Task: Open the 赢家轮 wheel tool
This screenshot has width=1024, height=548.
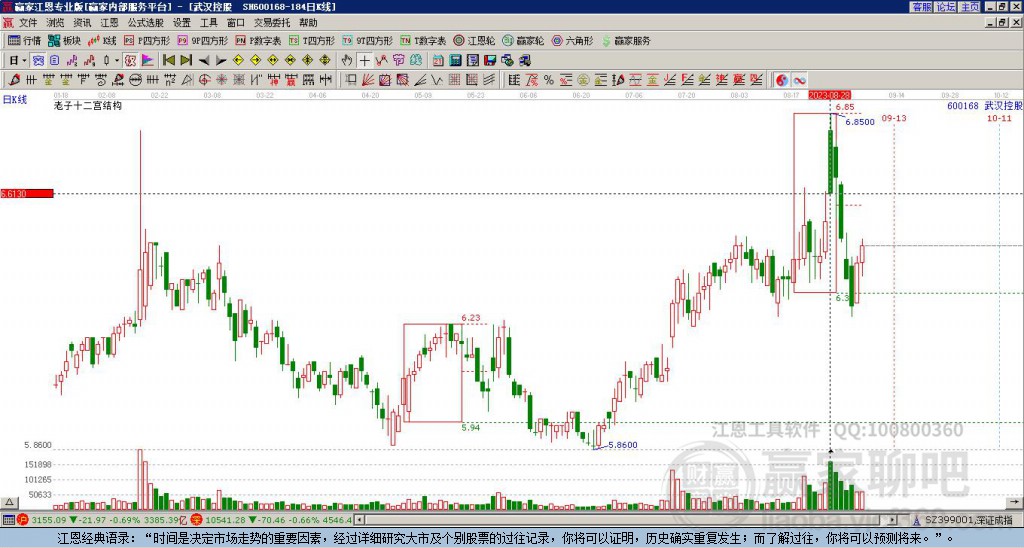Action: [x=523, y=40]
